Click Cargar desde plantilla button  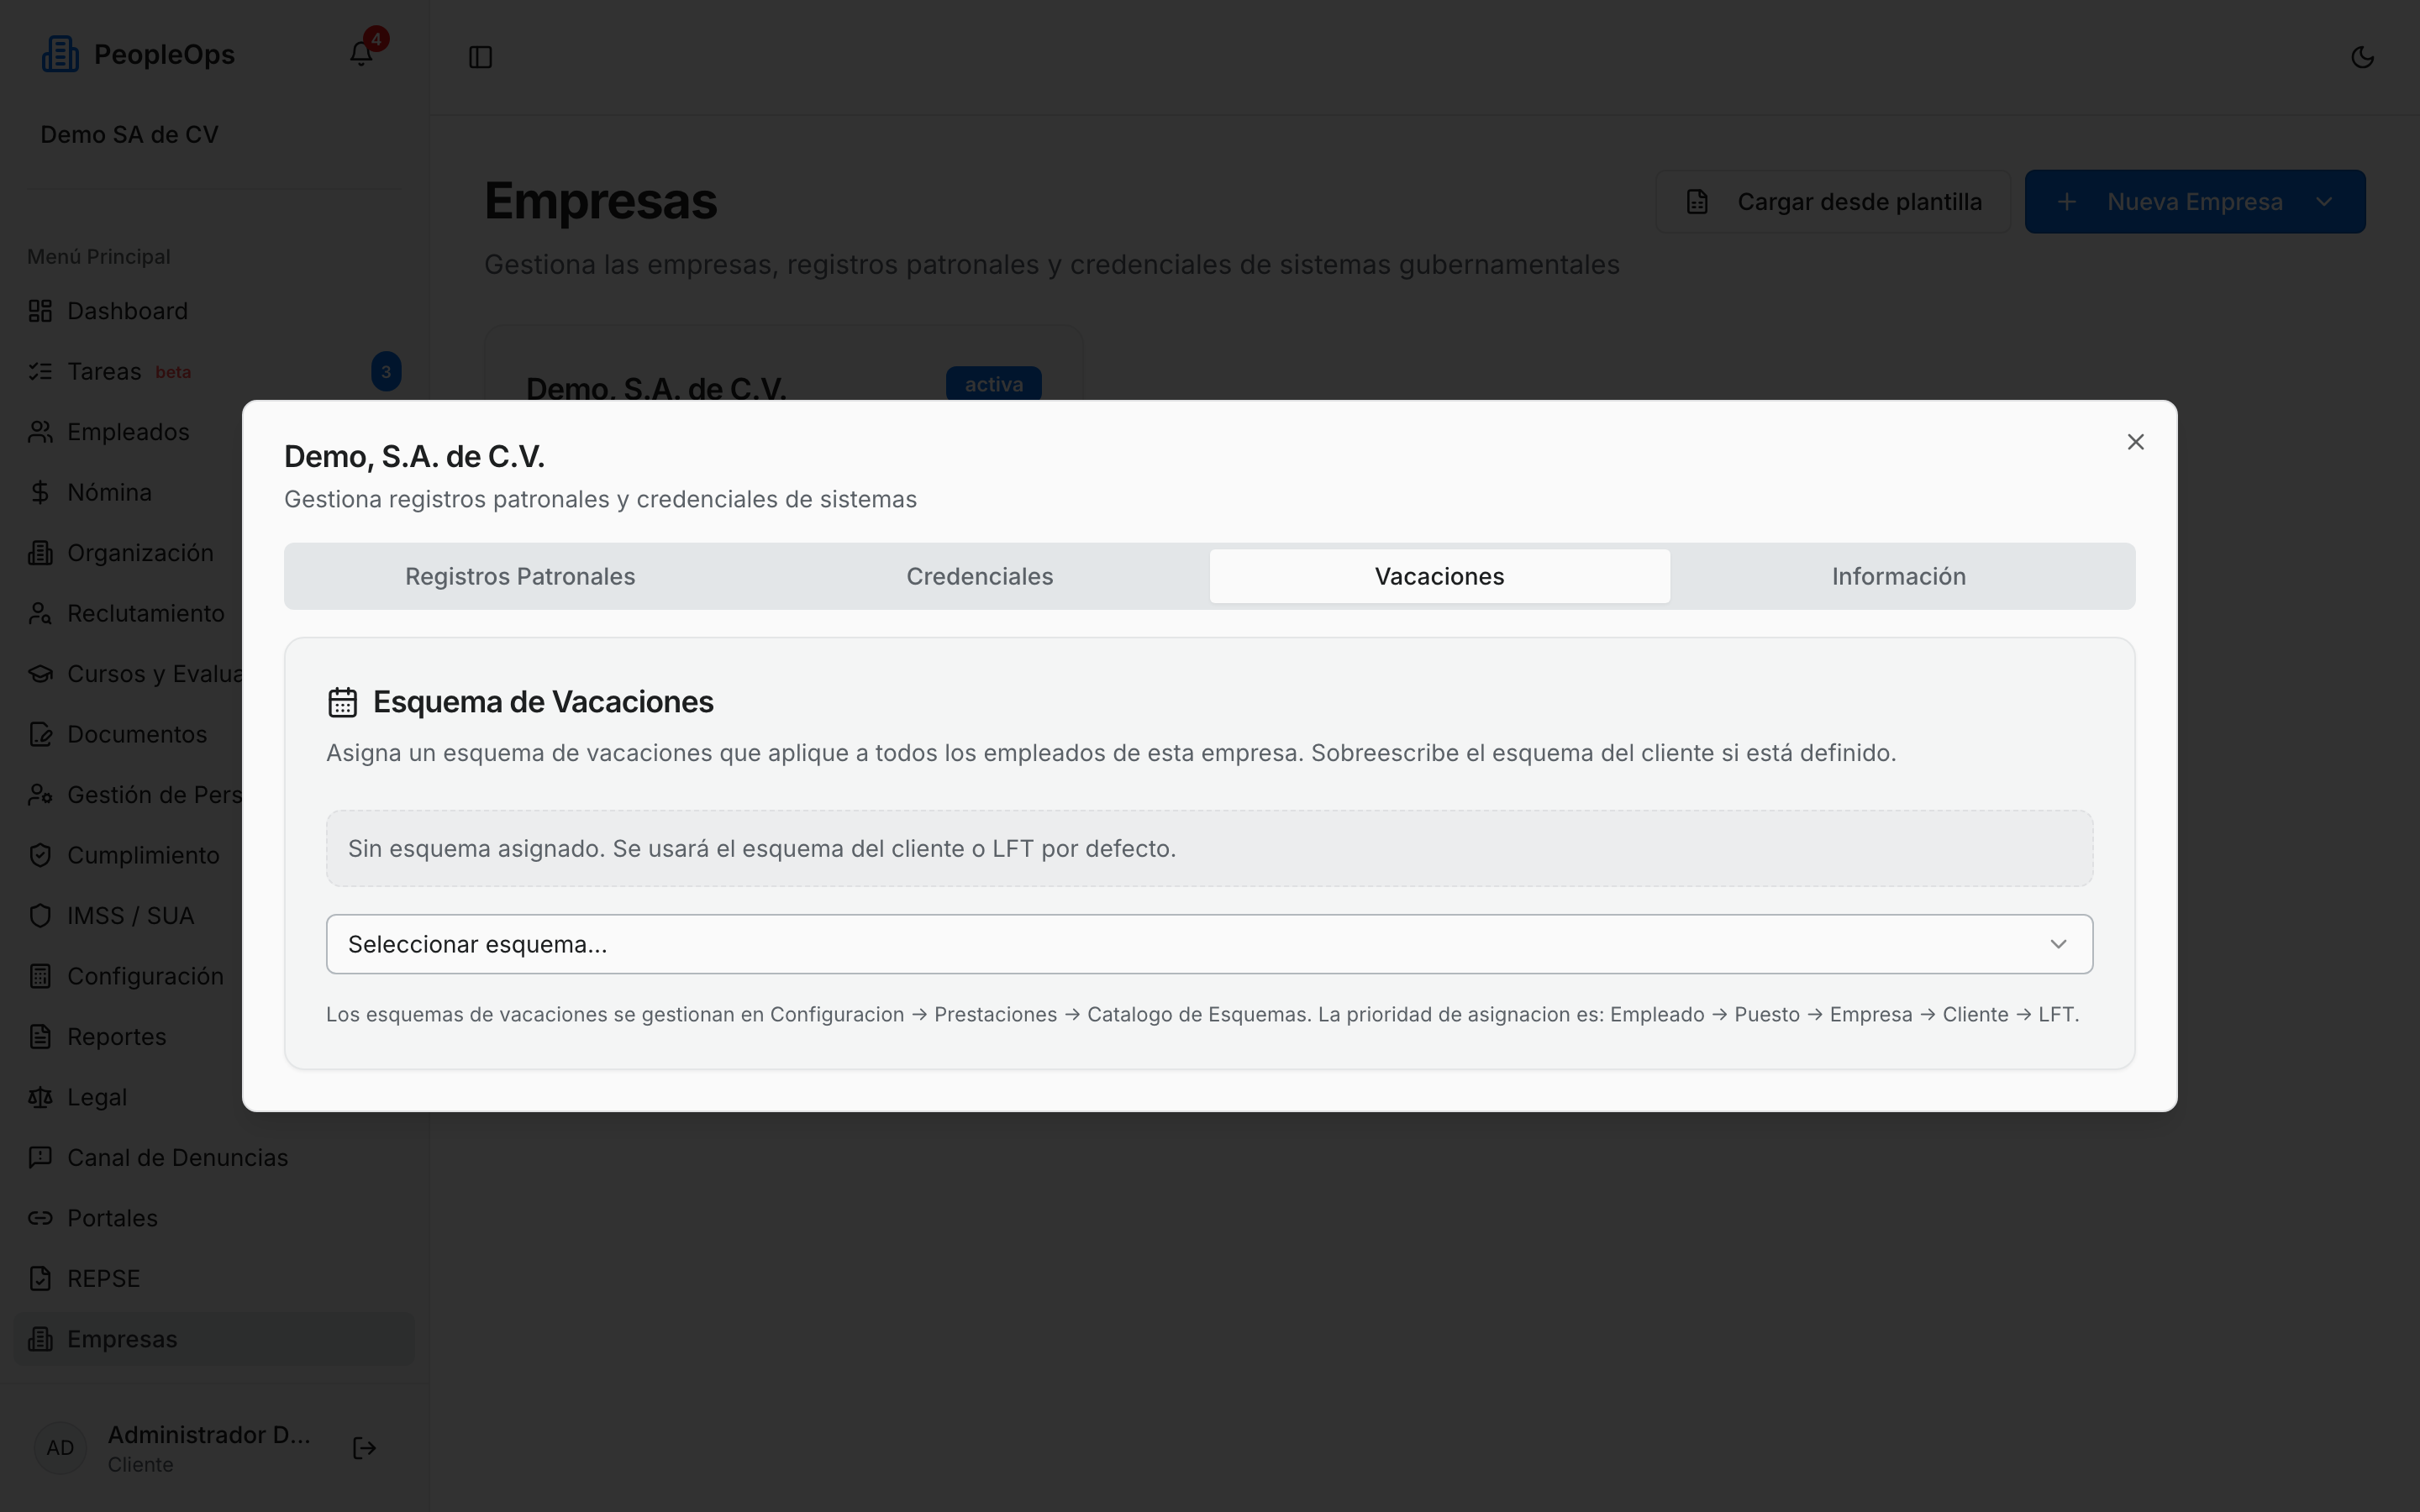point(1833,202)
